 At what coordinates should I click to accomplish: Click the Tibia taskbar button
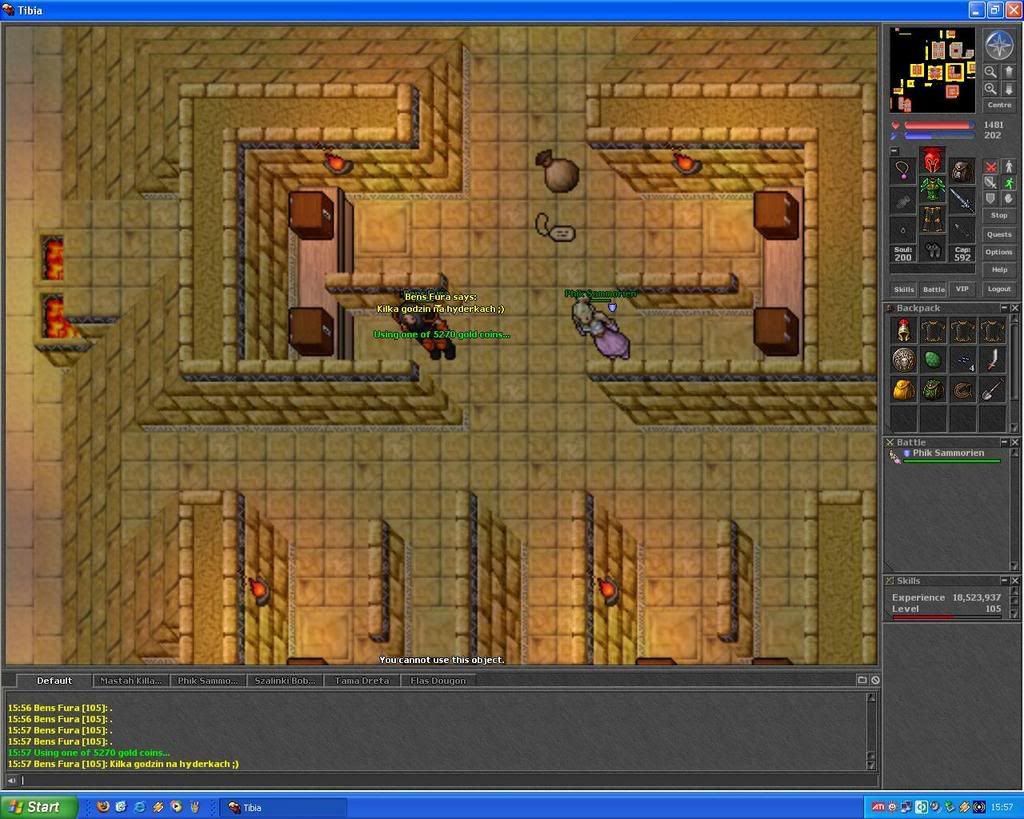point(282,808)
